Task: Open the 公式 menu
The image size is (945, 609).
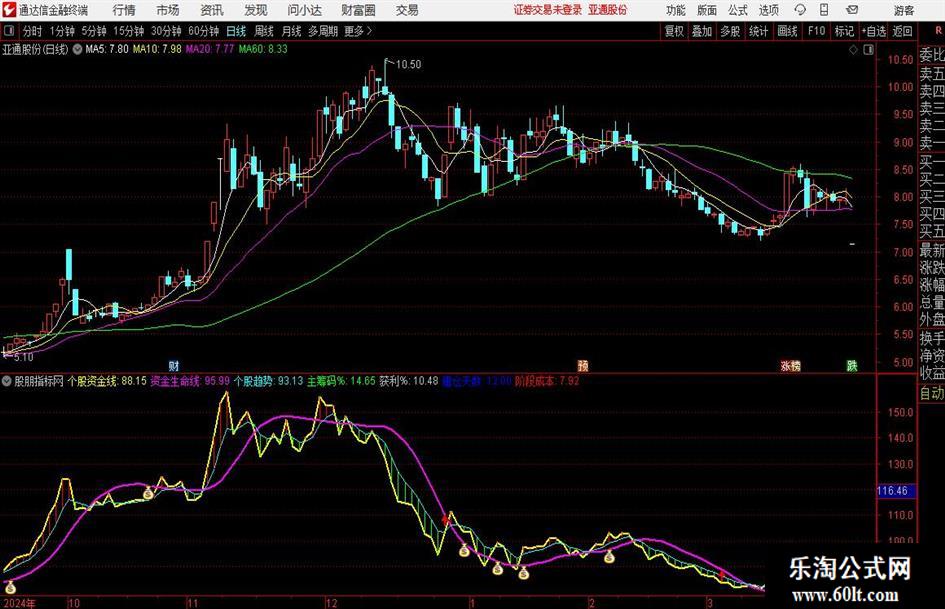Action: [738, 10]
